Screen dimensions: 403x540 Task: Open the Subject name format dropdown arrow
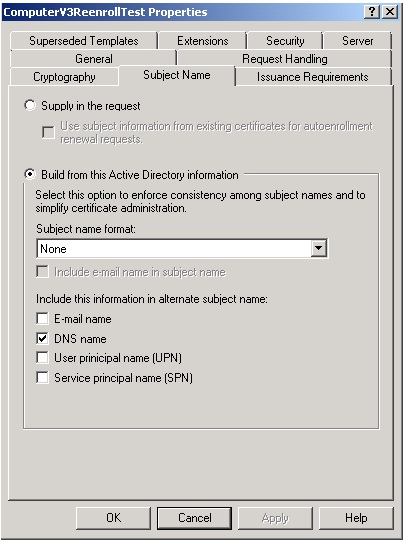click(319, 248)
